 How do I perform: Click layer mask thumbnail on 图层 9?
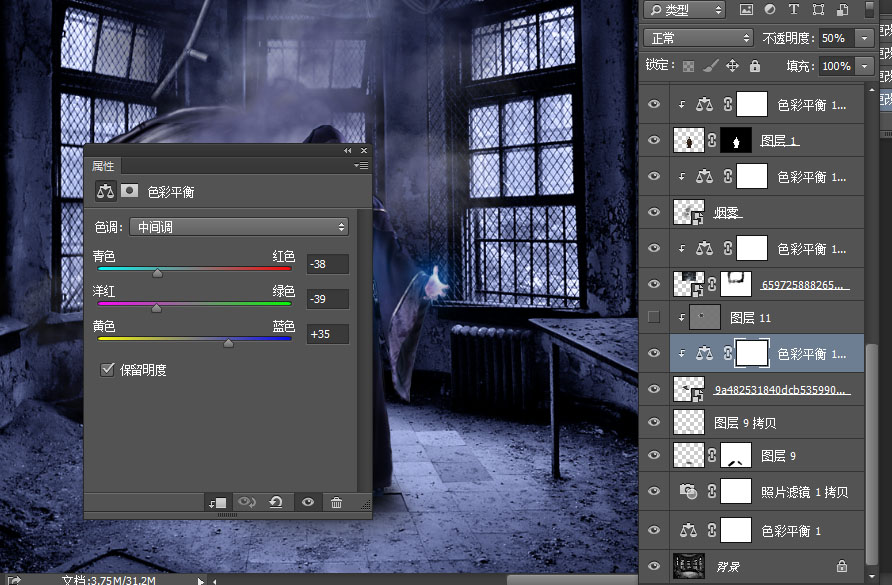tap(736, 455)
